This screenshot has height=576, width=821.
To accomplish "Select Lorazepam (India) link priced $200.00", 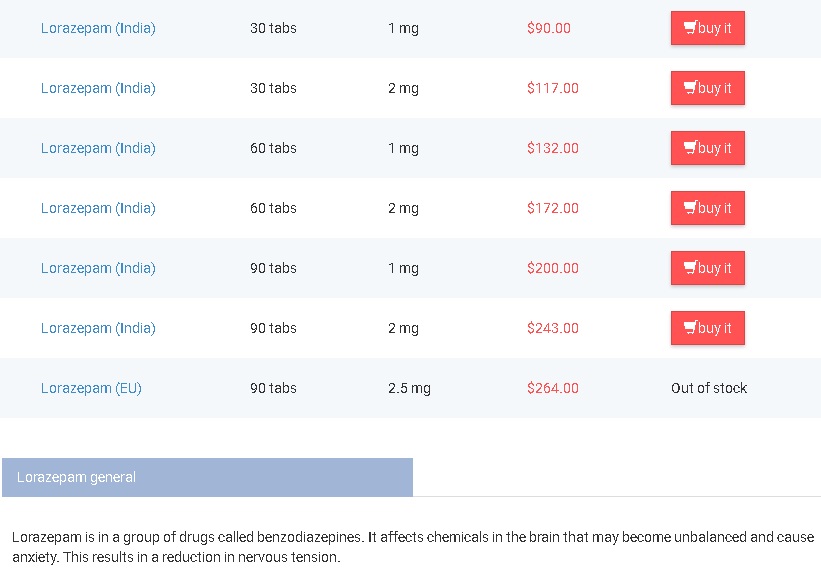I will [x=98, y=268].
